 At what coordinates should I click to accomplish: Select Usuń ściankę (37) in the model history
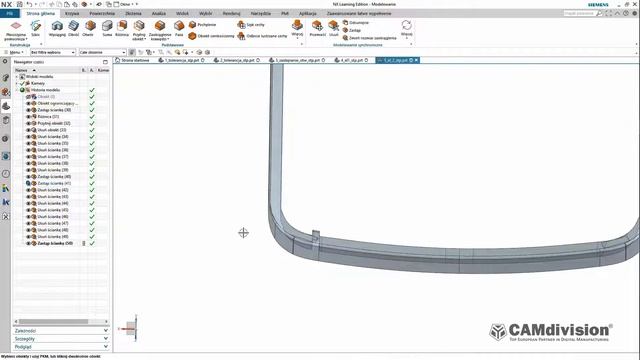(53, 157)
